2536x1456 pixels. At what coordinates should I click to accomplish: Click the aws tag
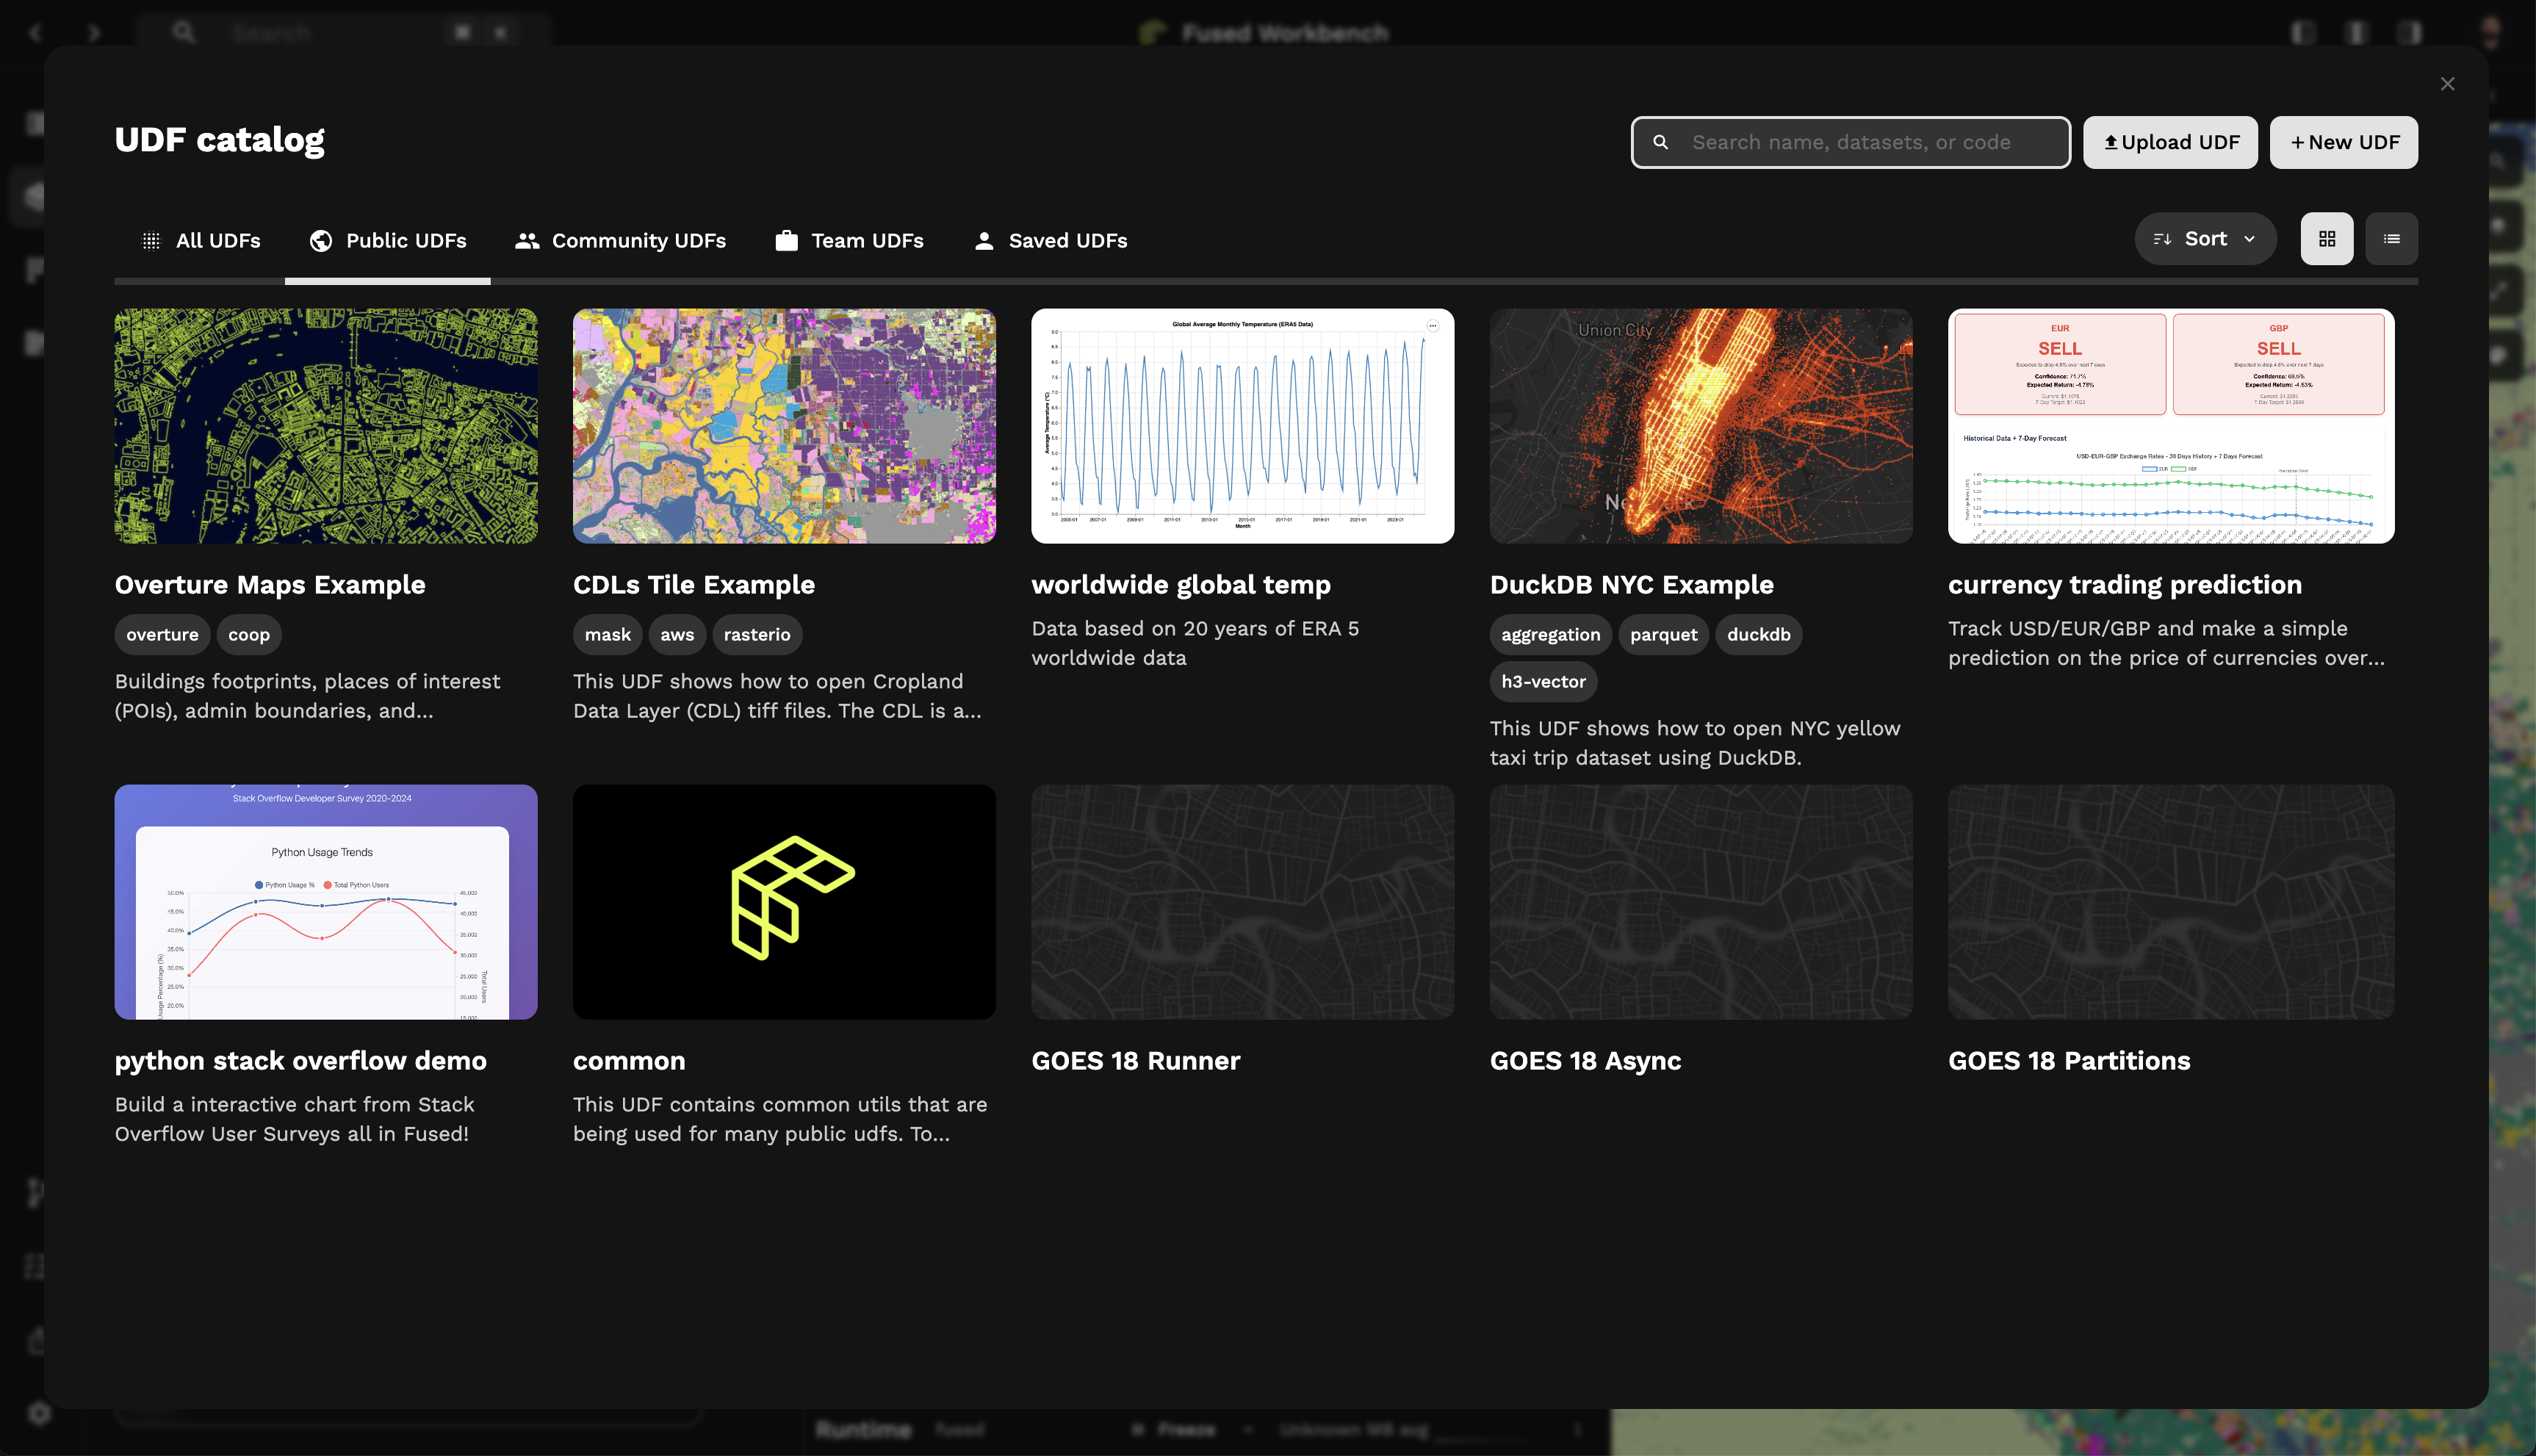677,635
